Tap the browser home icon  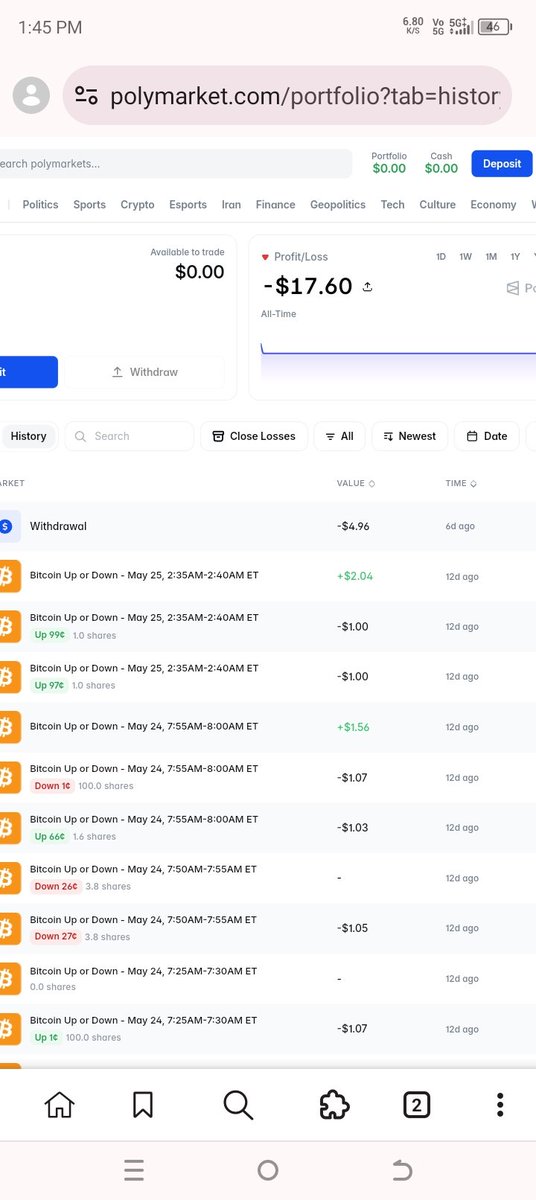[59, 1105]
